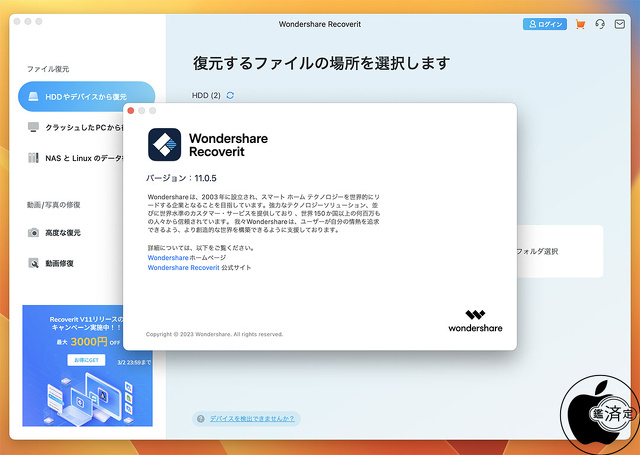
Task: Click the バージョン:11.0.5 version text
Action: tap(181, 178)
